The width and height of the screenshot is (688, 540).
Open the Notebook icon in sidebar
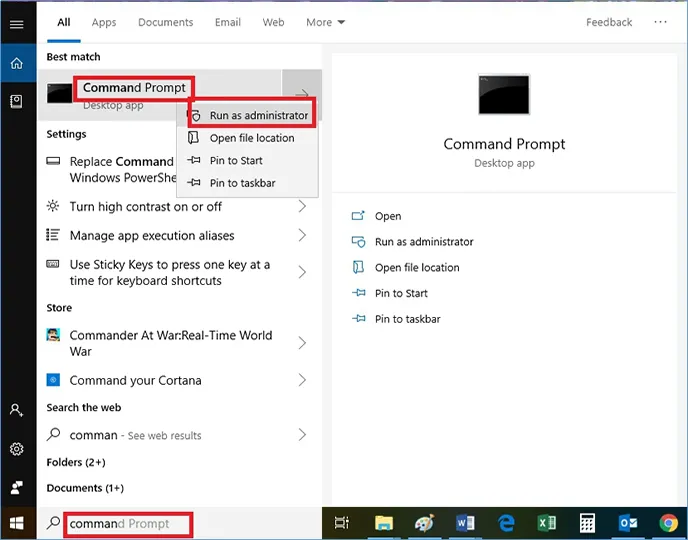click(x=16, y=102)
